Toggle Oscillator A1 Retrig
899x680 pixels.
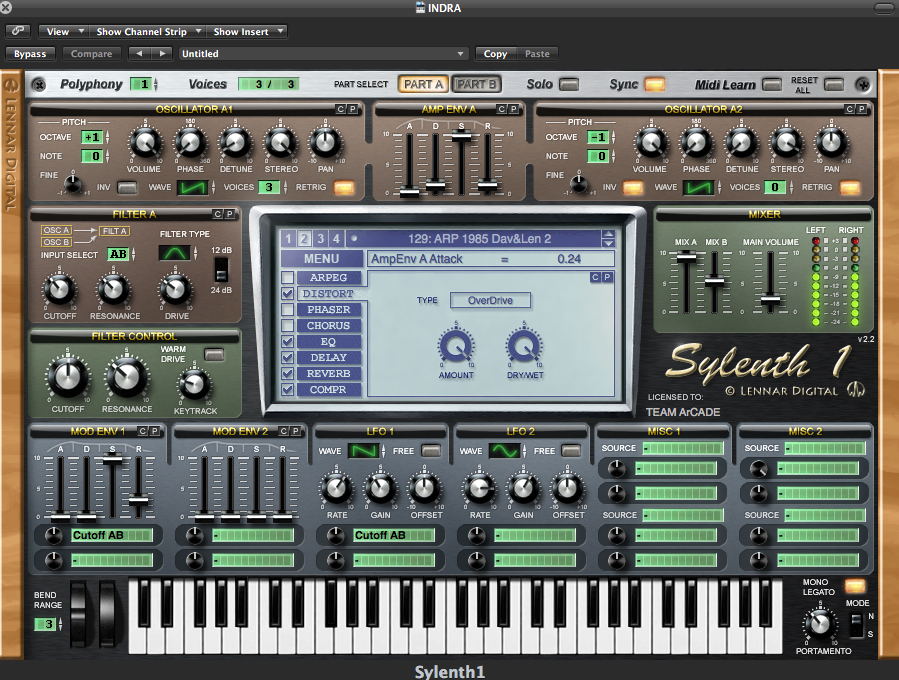(x=344, y=187)
